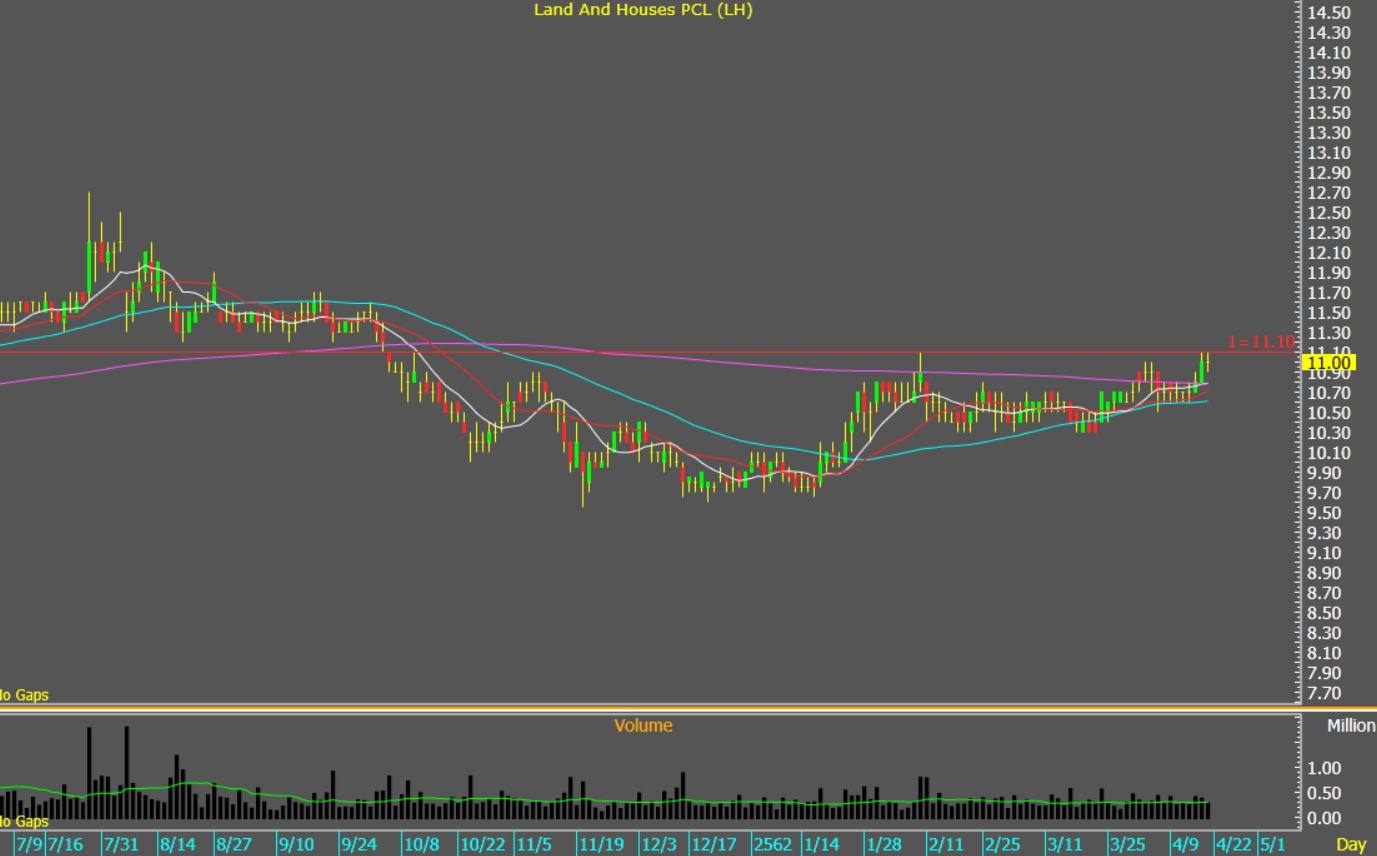Click the 13.90 price axis label
Screen dimensions: 1377x856
click(x=1330, y=73)
